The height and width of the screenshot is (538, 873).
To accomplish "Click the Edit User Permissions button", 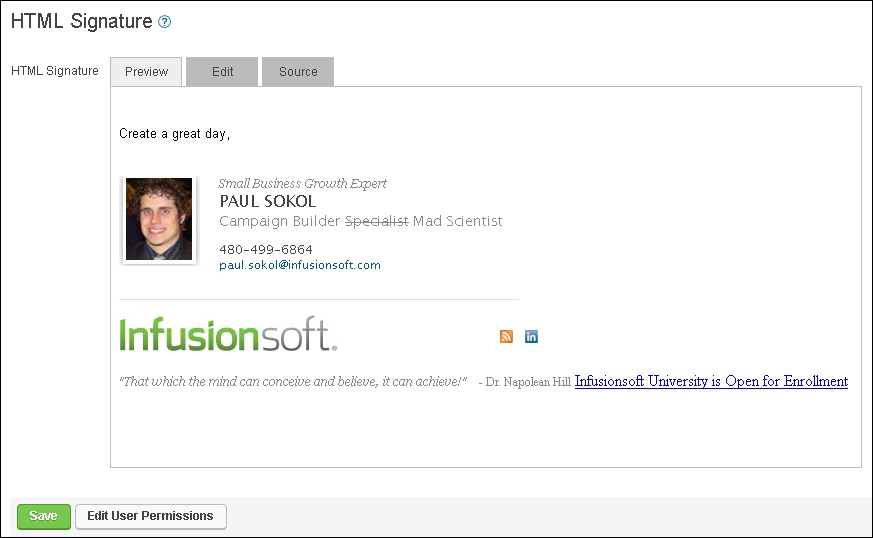I will 150,516.
